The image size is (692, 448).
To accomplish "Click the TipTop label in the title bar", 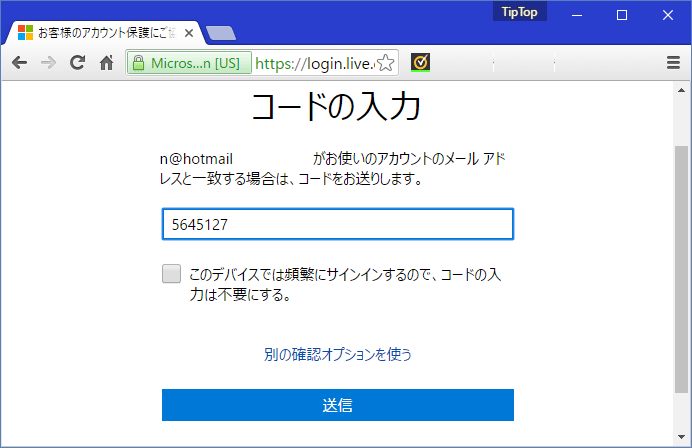I will click(519, 12).
